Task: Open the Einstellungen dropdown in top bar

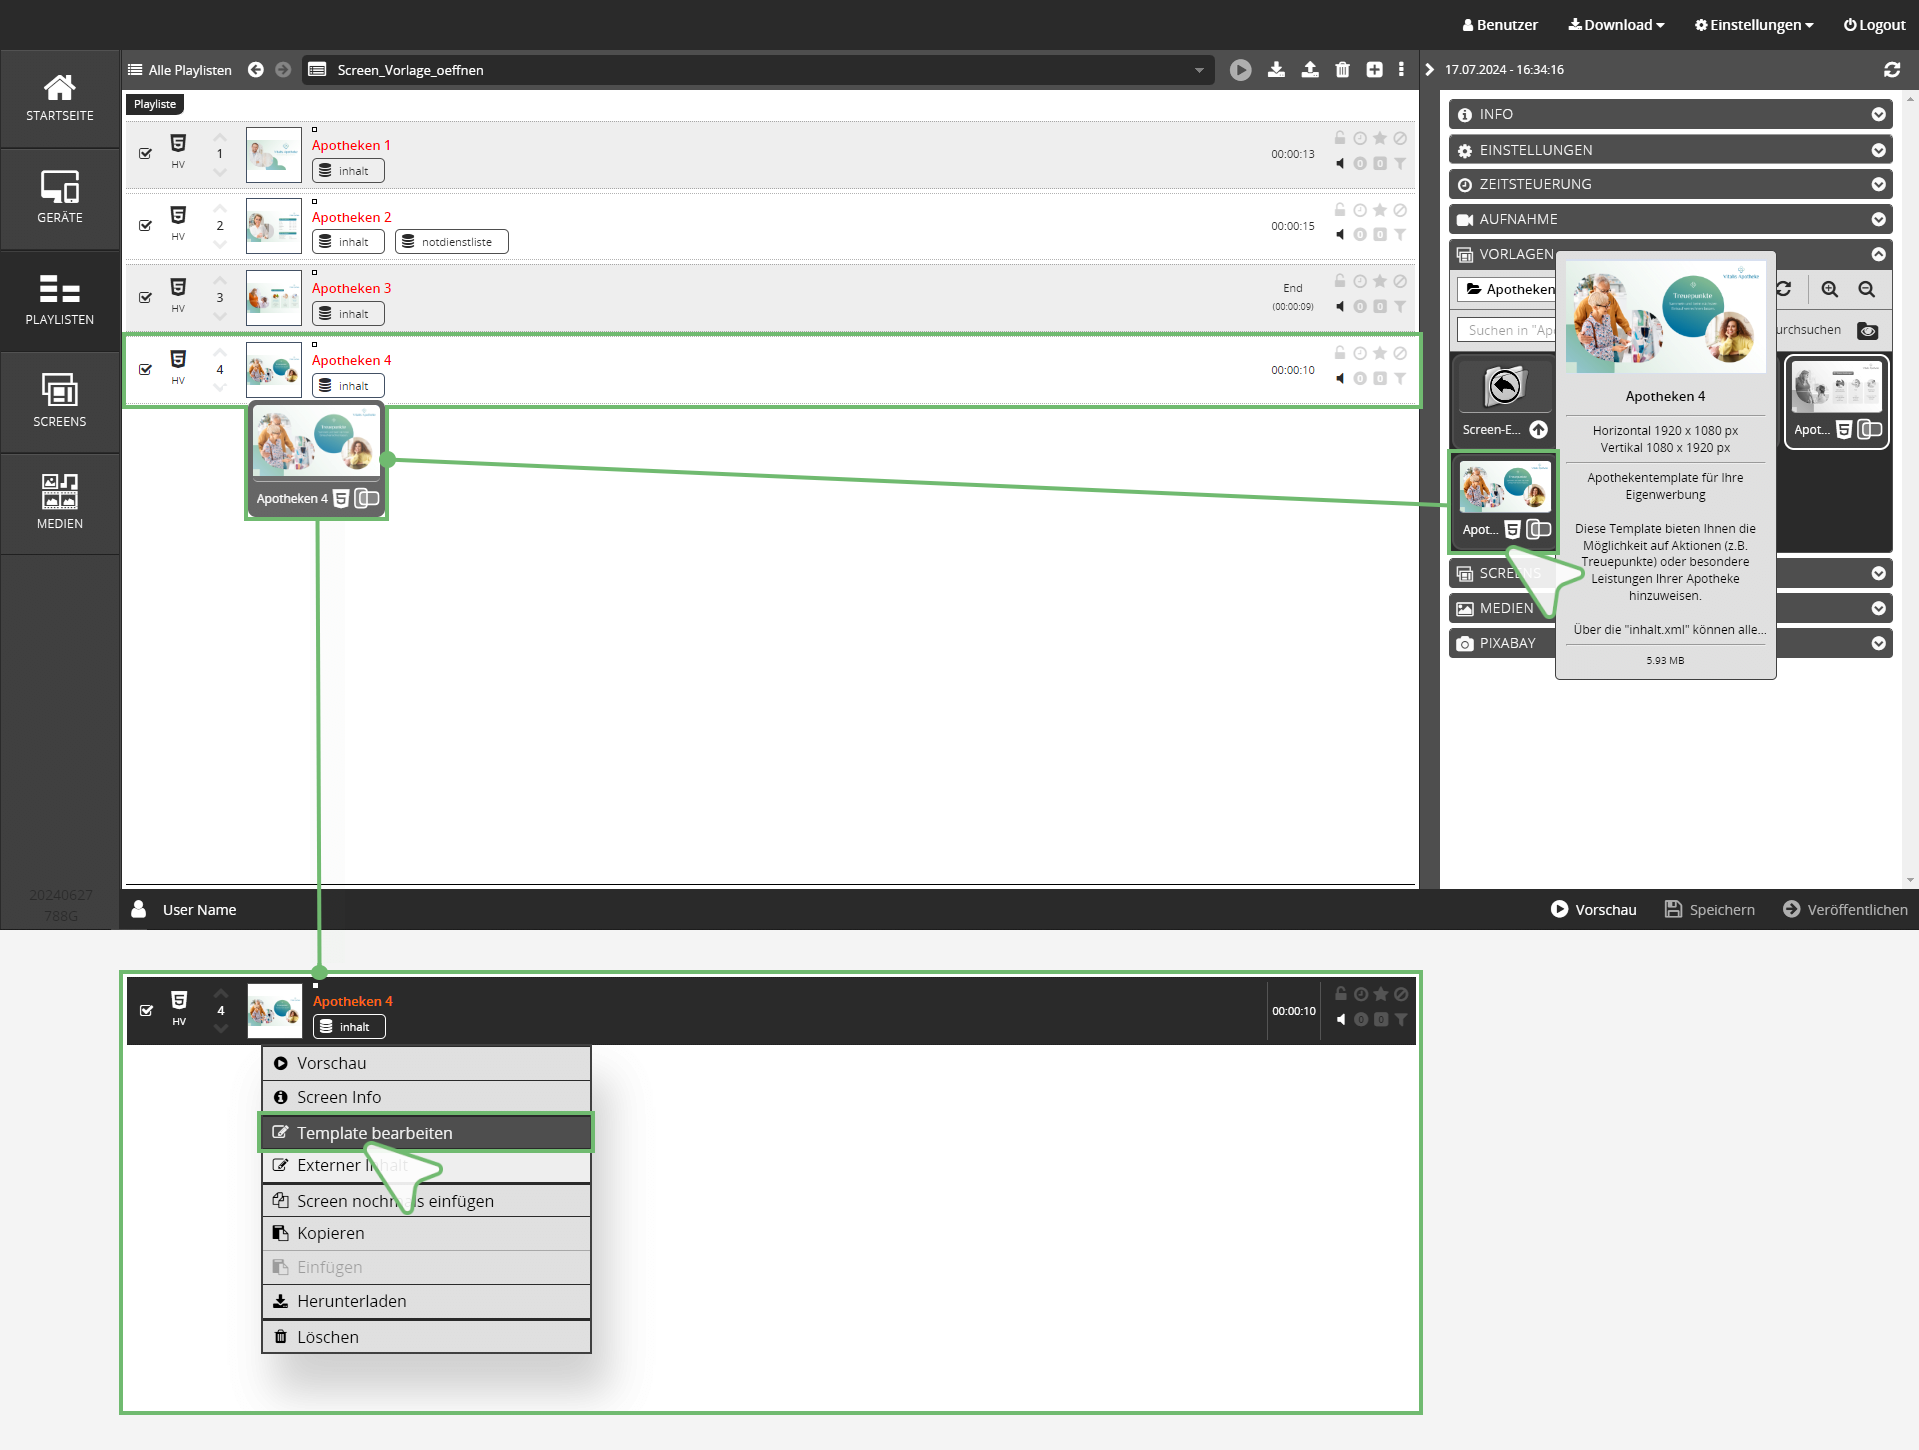Action: 1753,25
